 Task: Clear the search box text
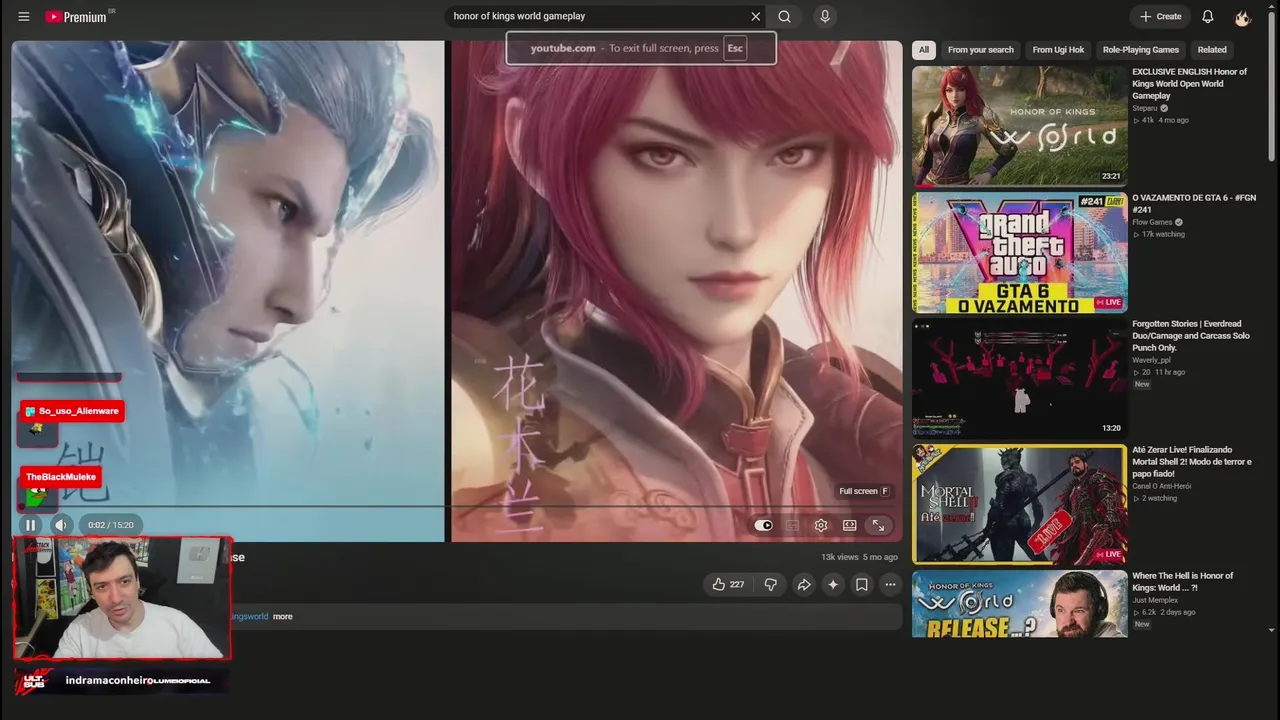pyautogui.click(x=756, y=16)
